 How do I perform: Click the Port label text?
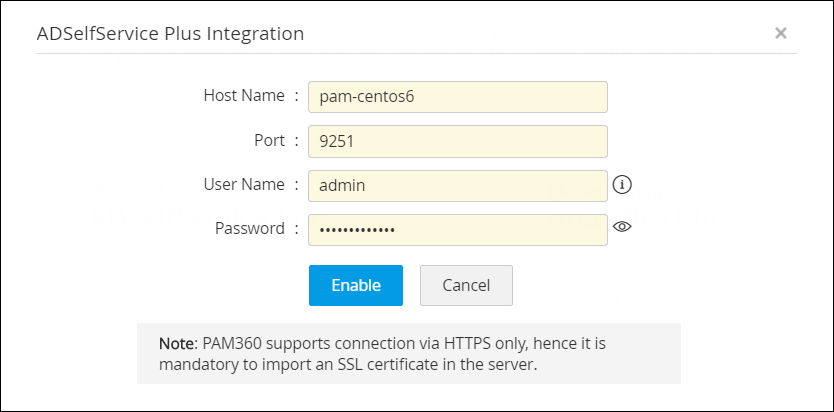point(269,140)
